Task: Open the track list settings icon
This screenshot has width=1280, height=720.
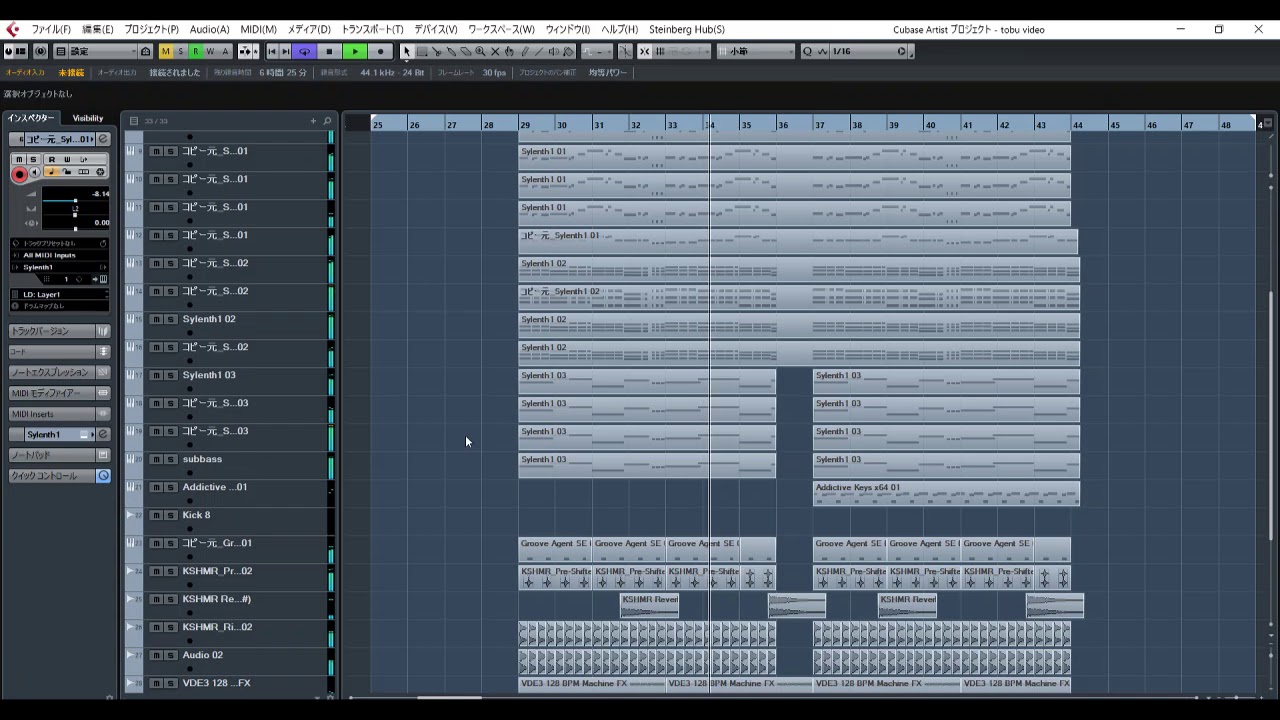Action: [x=134, y=121]
